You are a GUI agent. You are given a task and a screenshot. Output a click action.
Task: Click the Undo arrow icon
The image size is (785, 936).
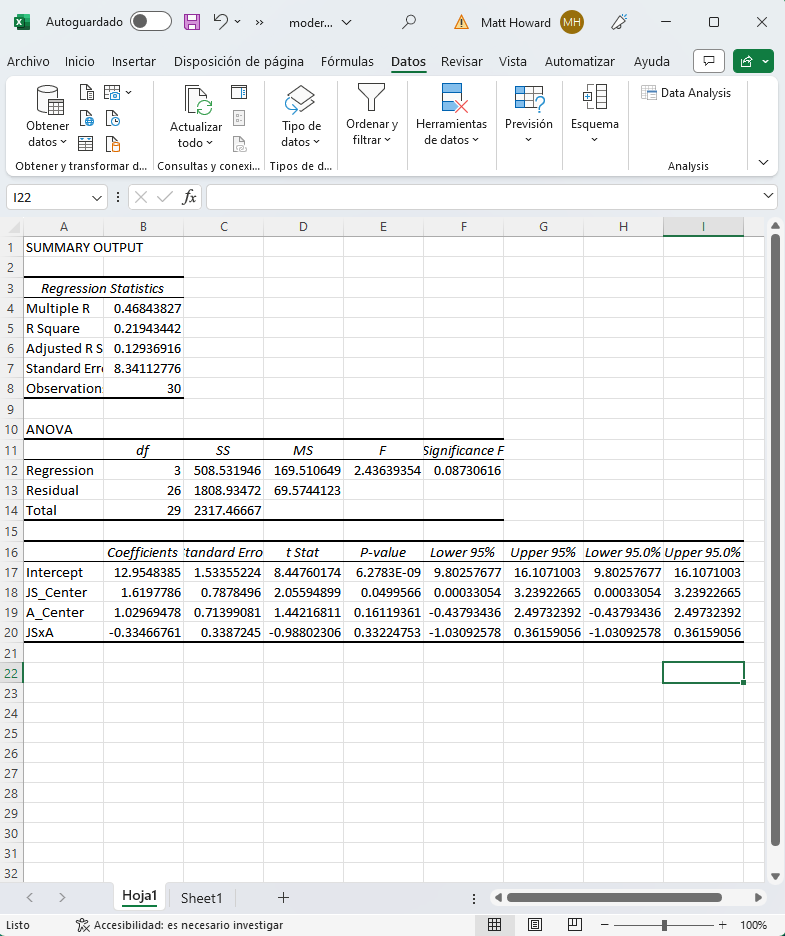click(x=222, y=21)
